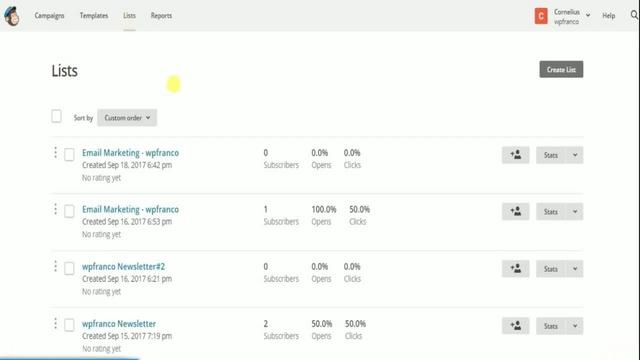Open Stats for list created Sep 15

coord(551,326)
